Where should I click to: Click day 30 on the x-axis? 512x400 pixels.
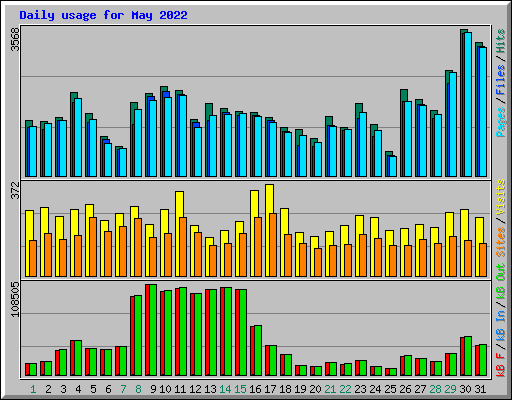click(x=465, y=389)
